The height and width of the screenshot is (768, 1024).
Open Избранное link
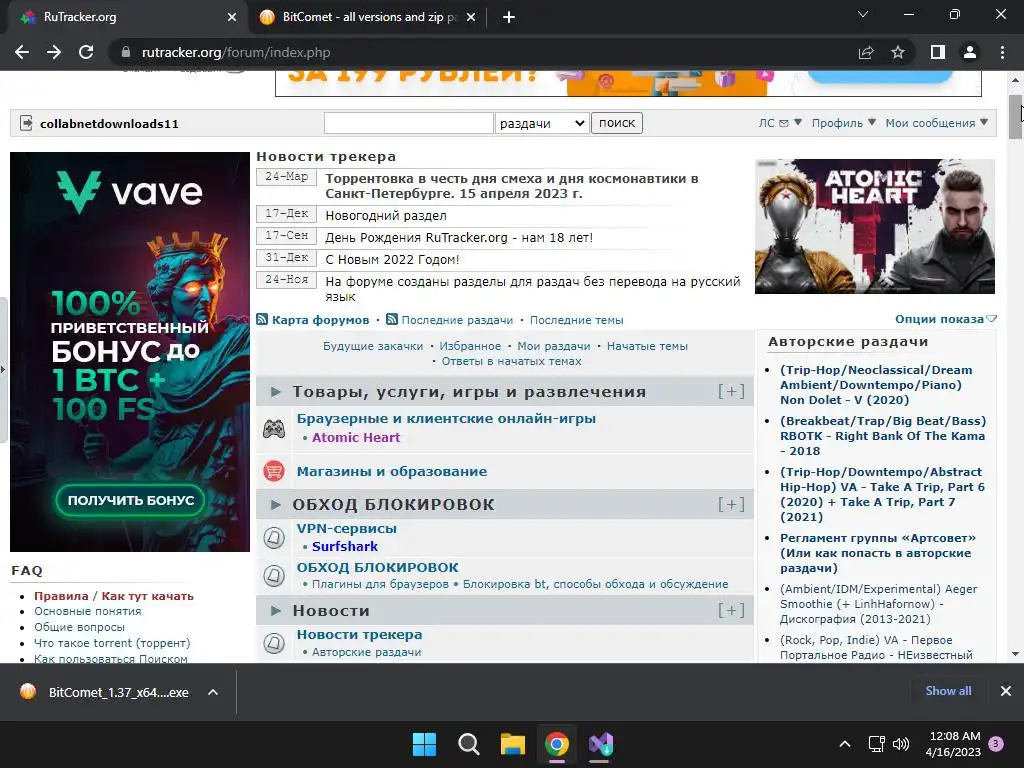click(470, 346)
